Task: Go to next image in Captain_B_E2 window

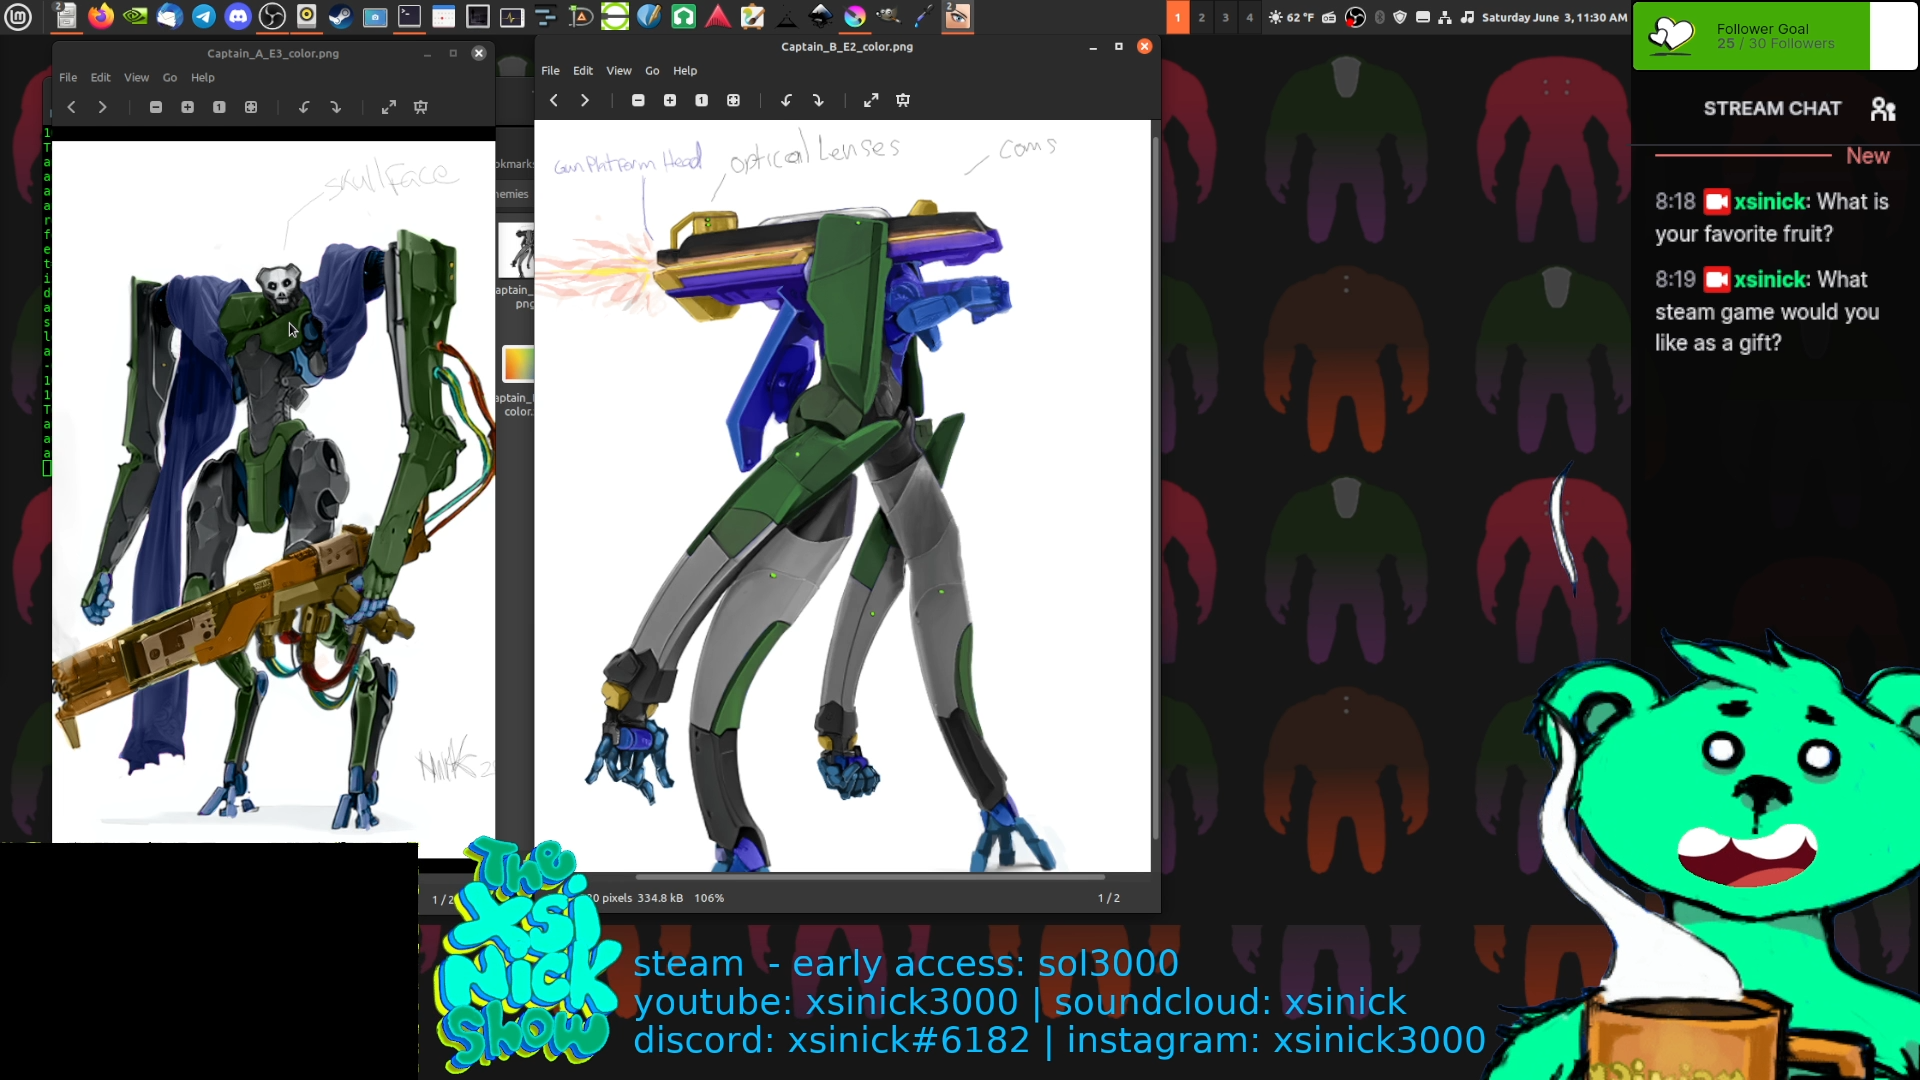Action: tap(585, 100)
